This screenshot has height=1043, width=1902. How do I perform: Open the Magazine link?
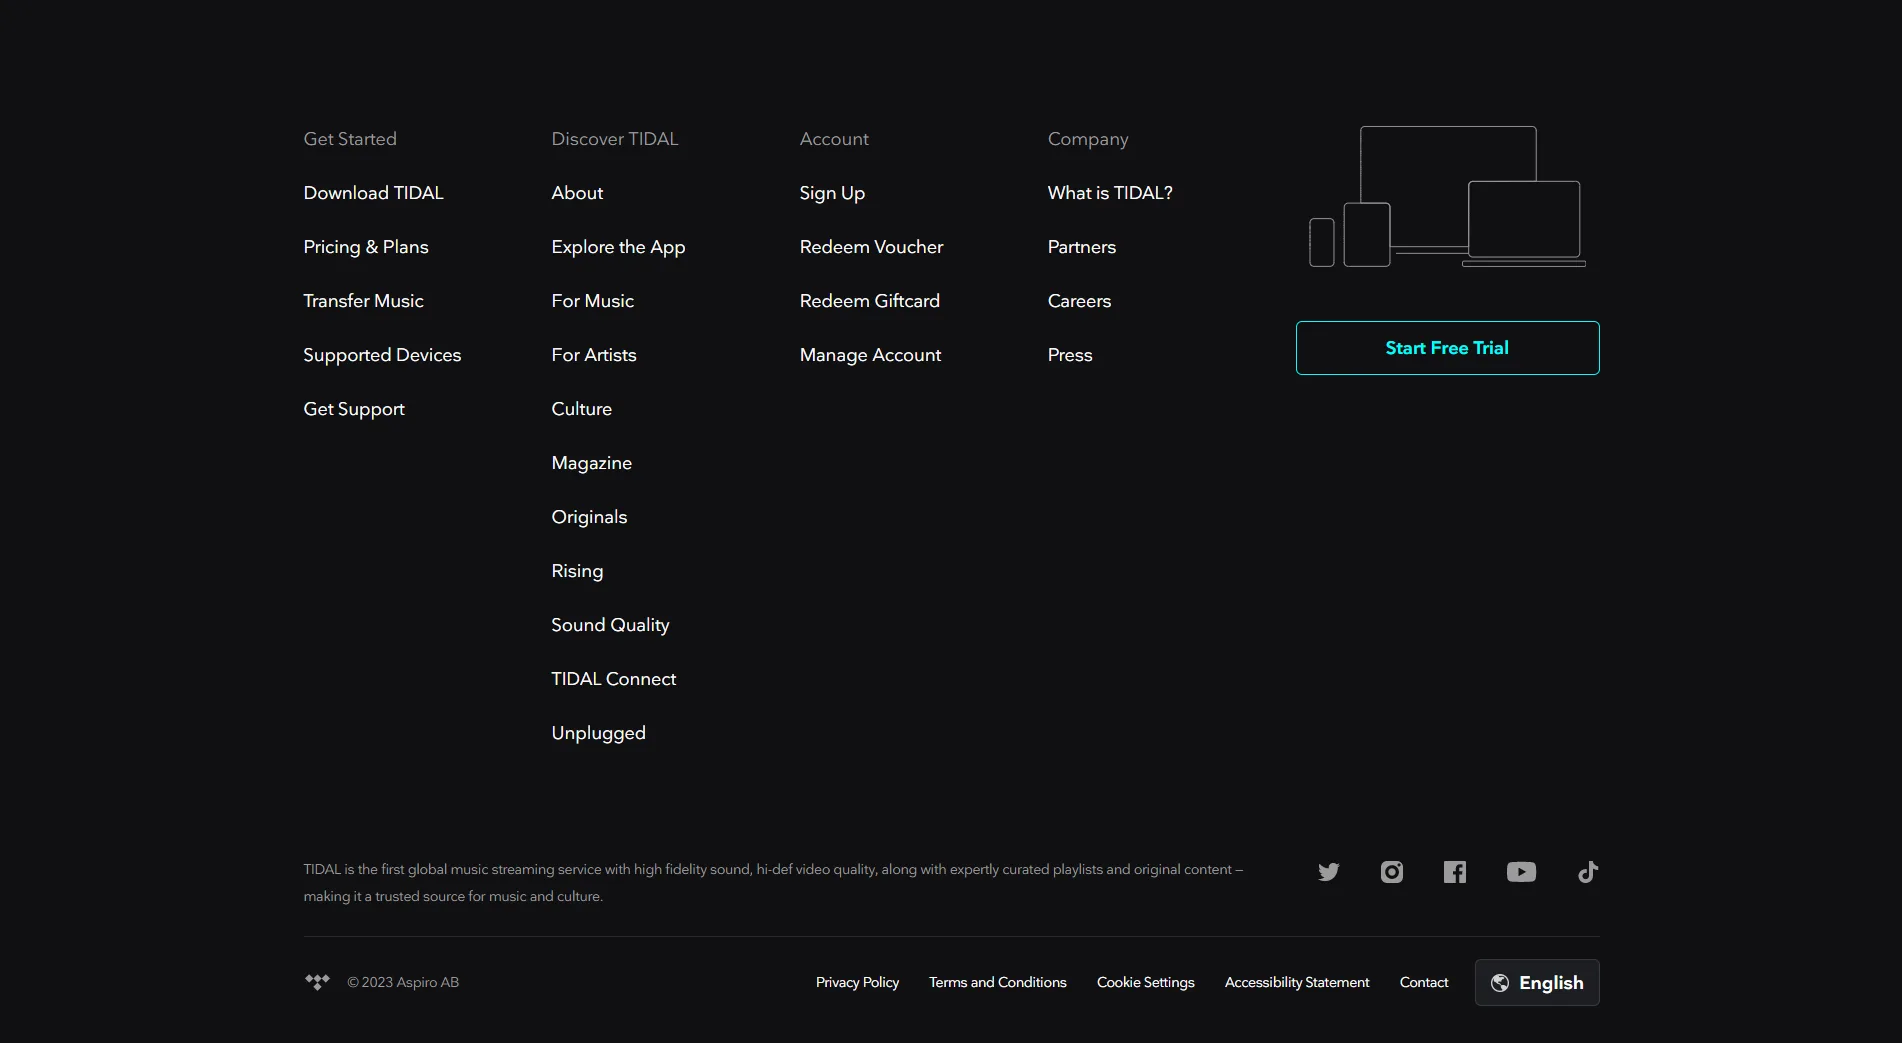(591, 463)
